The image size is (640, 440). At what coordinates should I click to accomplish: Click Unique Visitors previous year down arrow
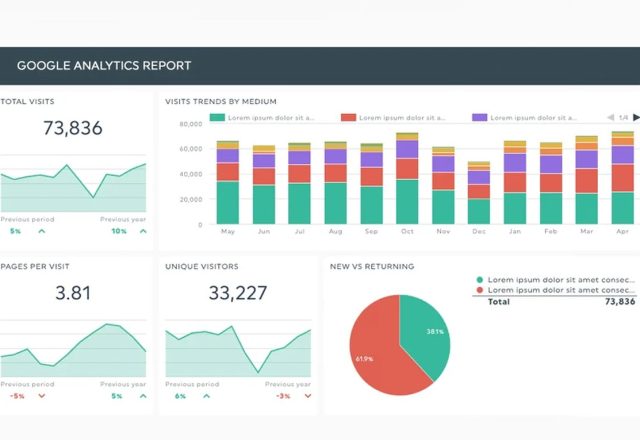pyautogui.click(x=308, y=396)
